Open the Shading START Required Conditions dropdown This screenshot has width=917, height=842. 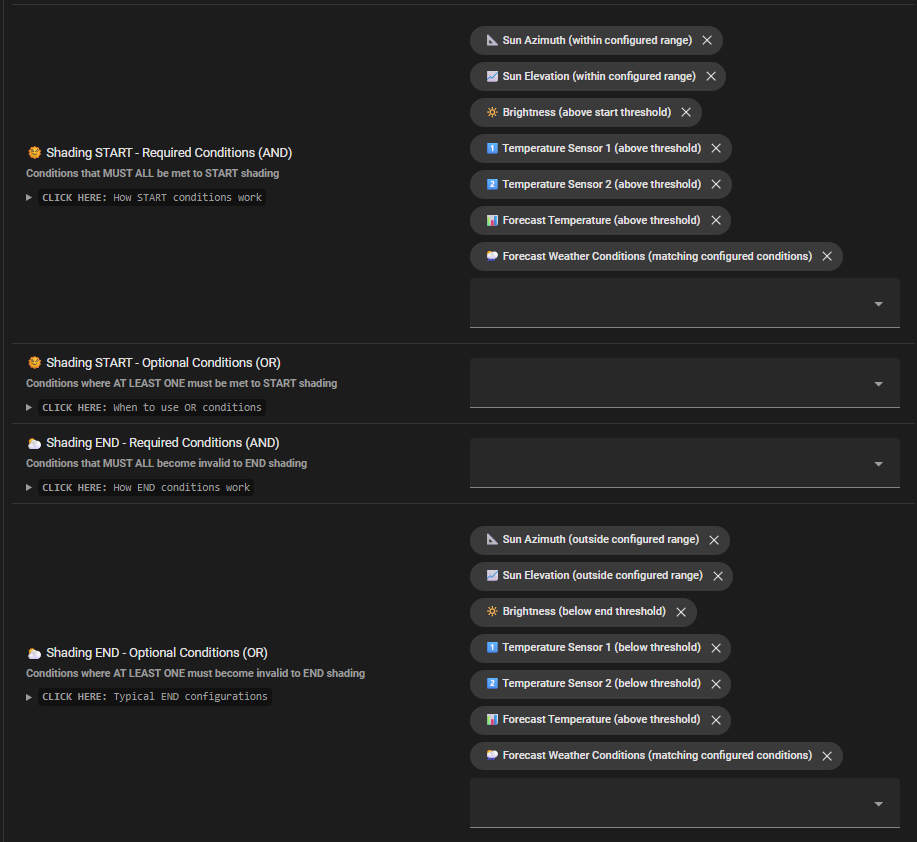tap(878, 304)
